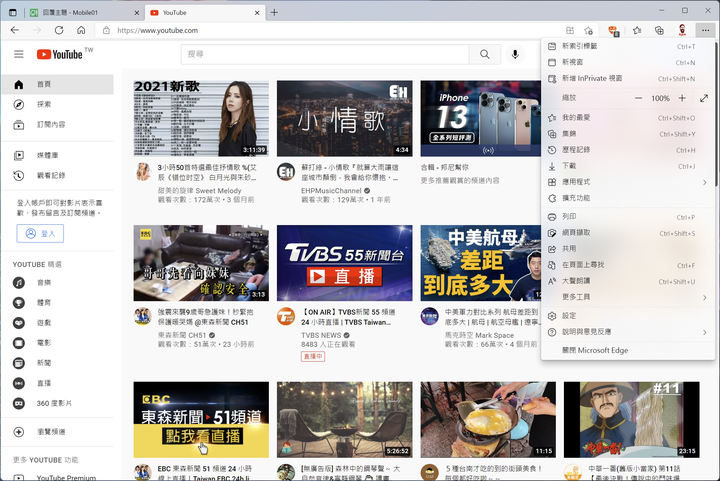Open TVBS 55新聞台 live thumbnail
This screenshot has height=481, width=720.
coord(344,263)
